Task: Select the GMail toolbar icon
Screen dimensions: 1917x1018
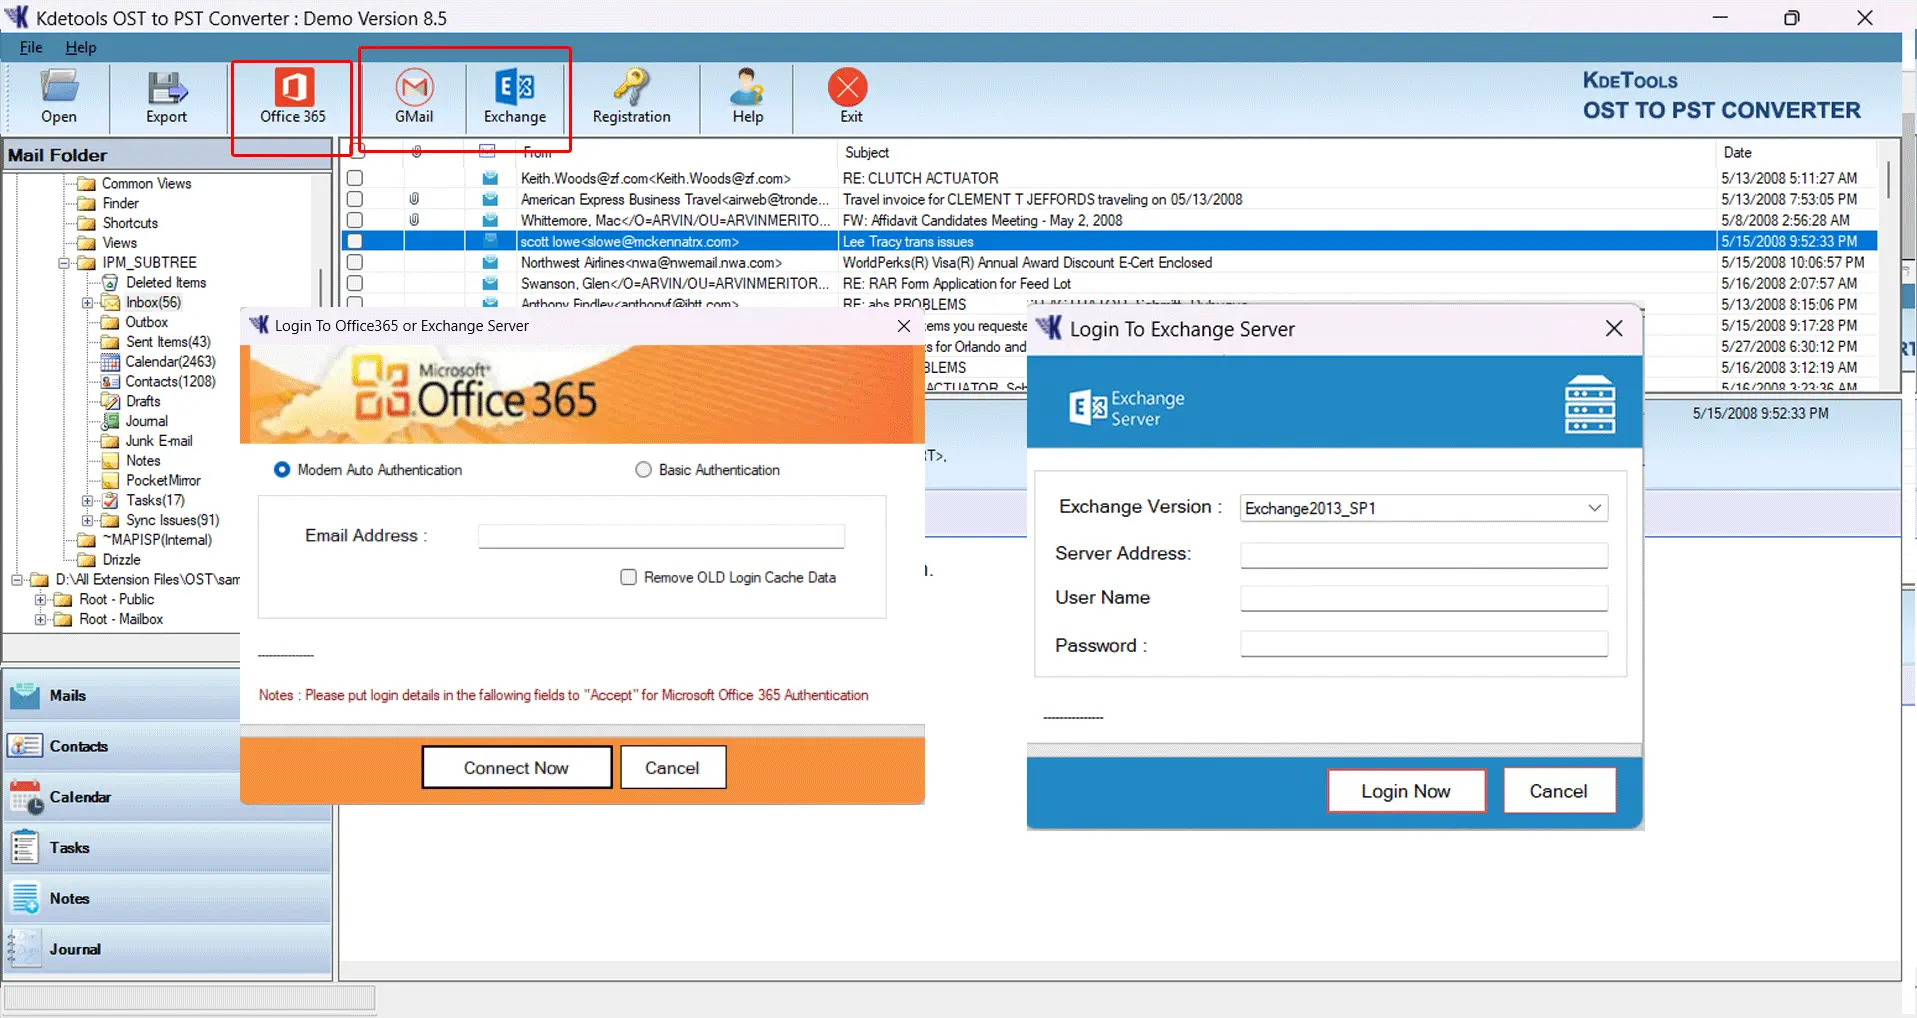Action: 414,97
